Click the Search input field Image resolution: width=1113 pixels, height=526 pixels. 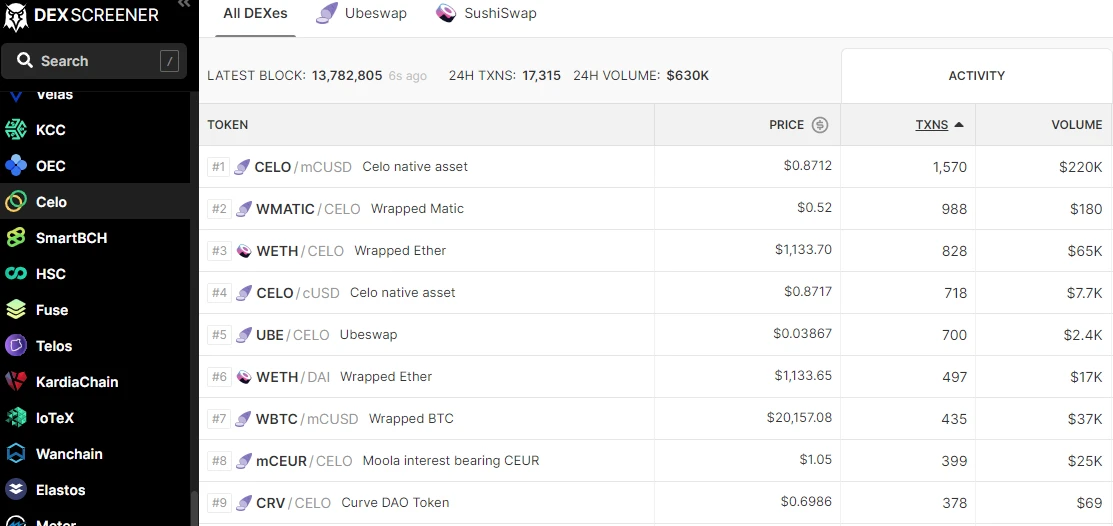[94, 61]
